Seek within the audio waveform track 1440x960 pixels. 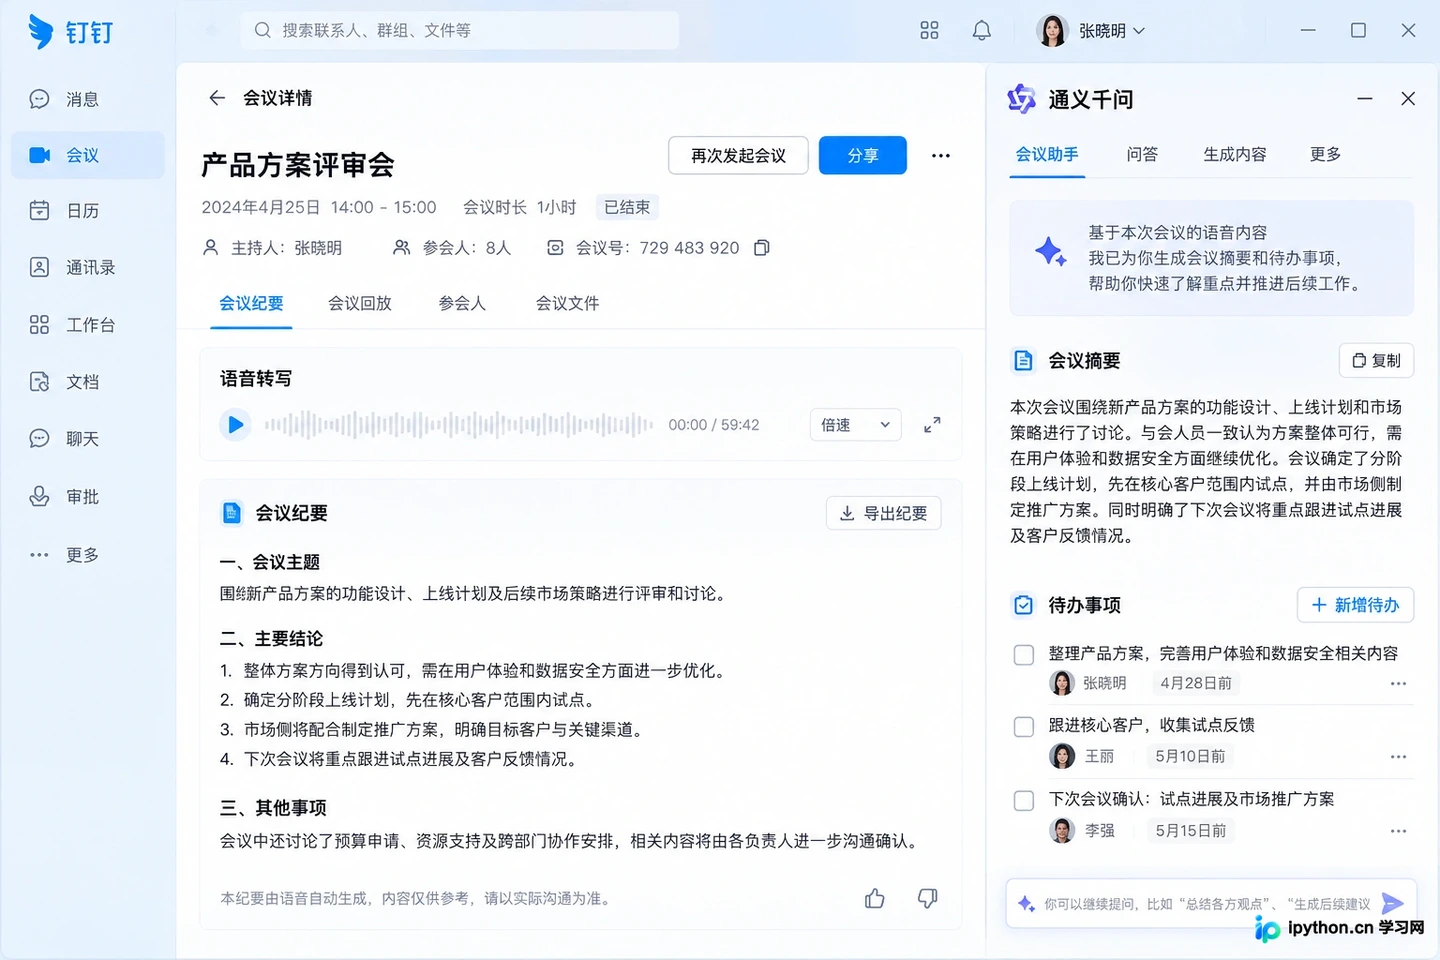[x=458, y=425]
